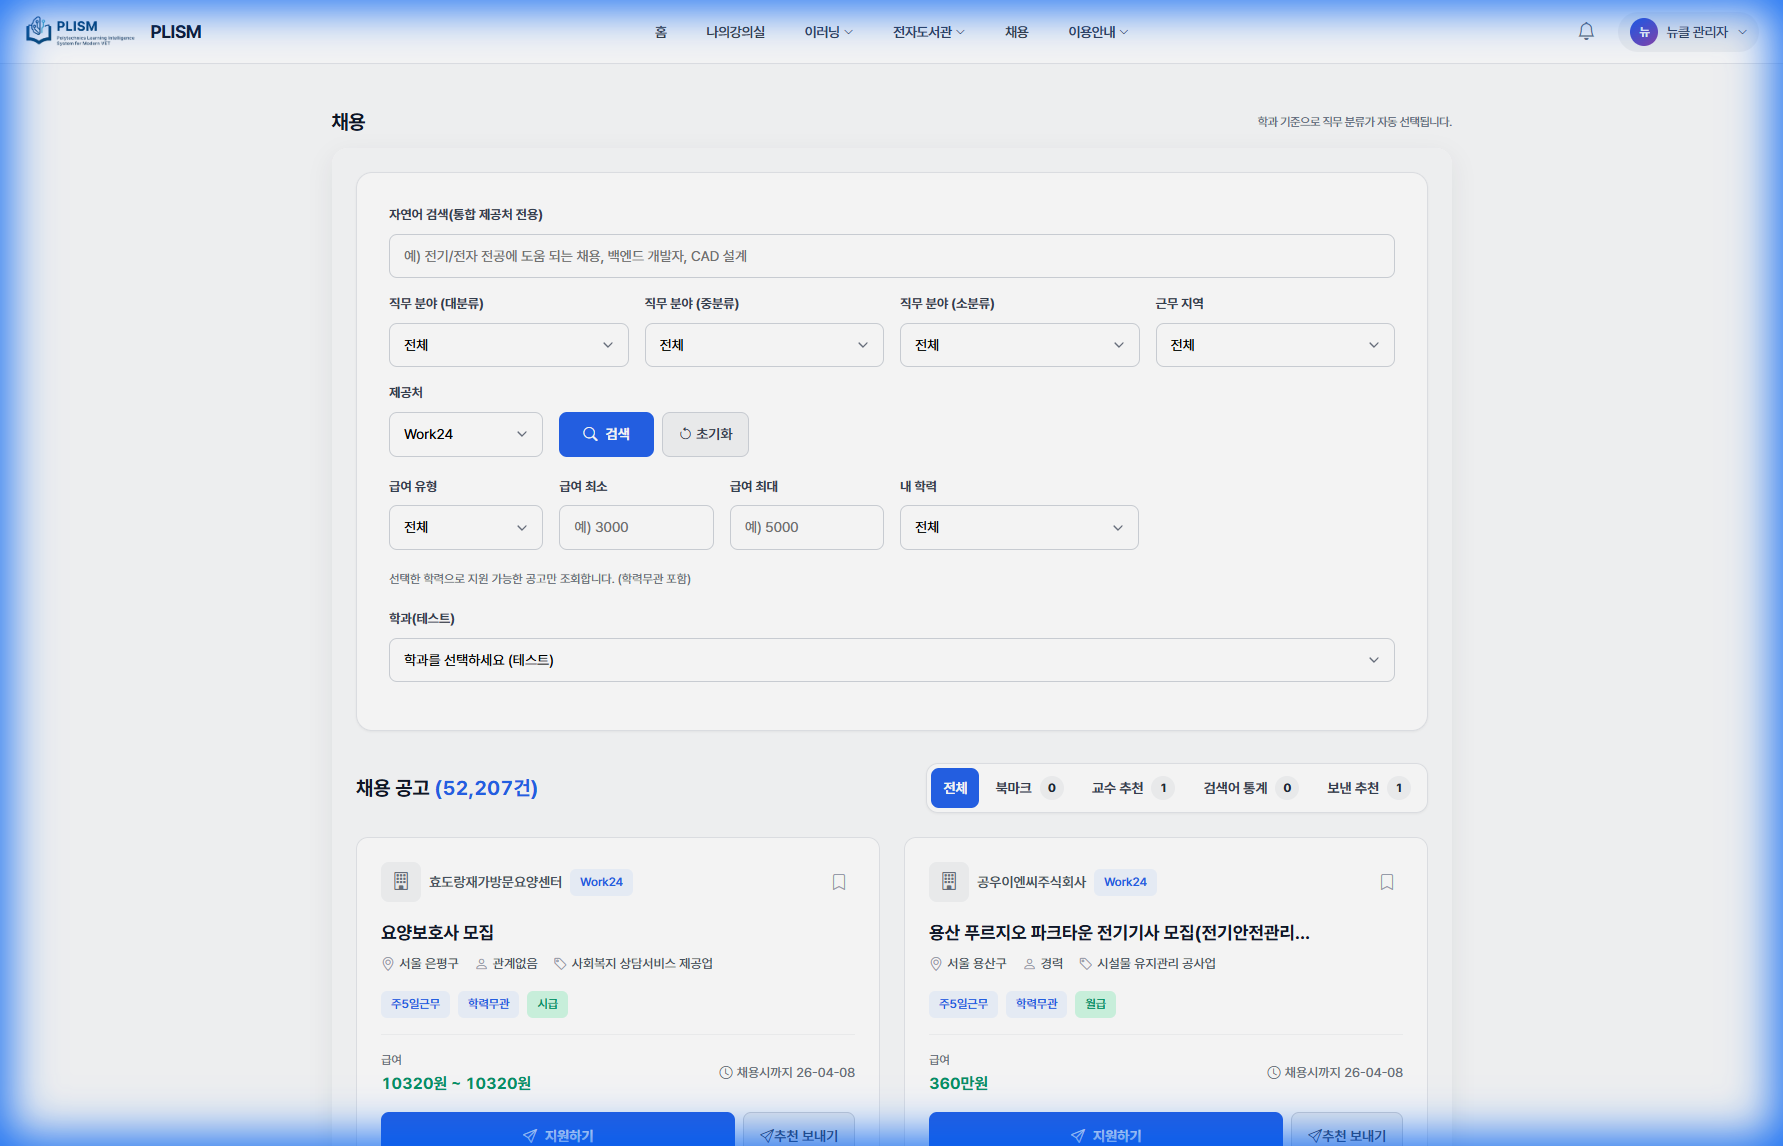Click the 효도랑재가방문요양센터 building icon
Image resolution: width=1783 pixels, height=1146 pixels.
click(x=401, y=882)
